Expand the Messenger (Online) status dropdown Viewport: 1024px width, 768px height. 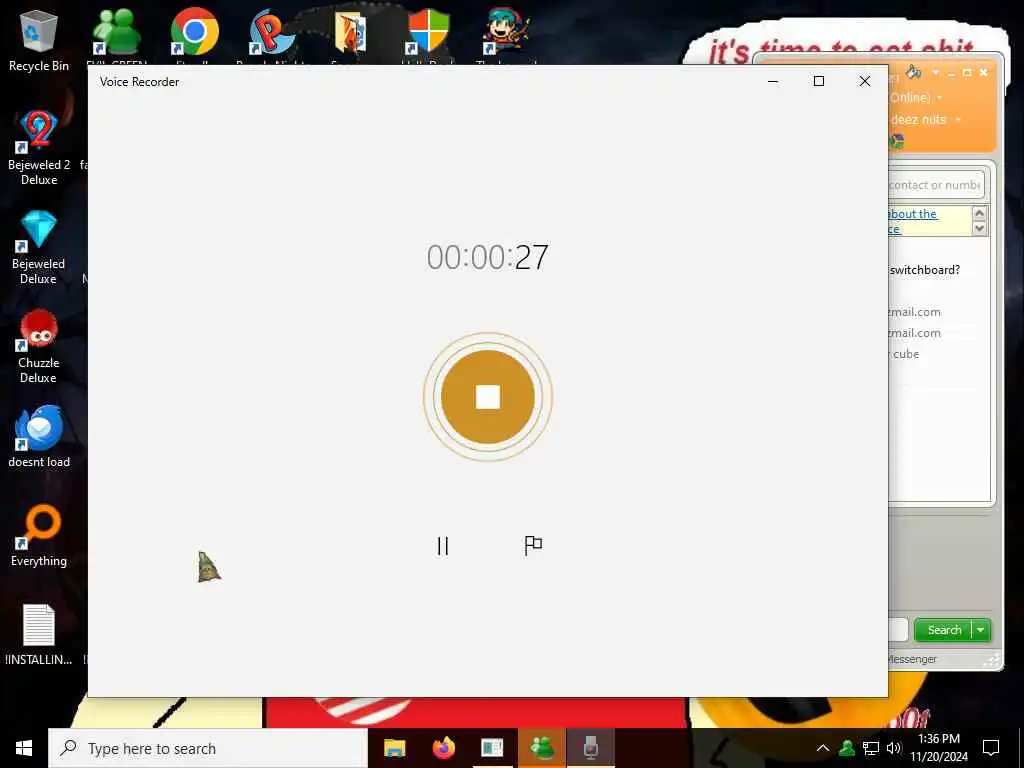point(940,98)
